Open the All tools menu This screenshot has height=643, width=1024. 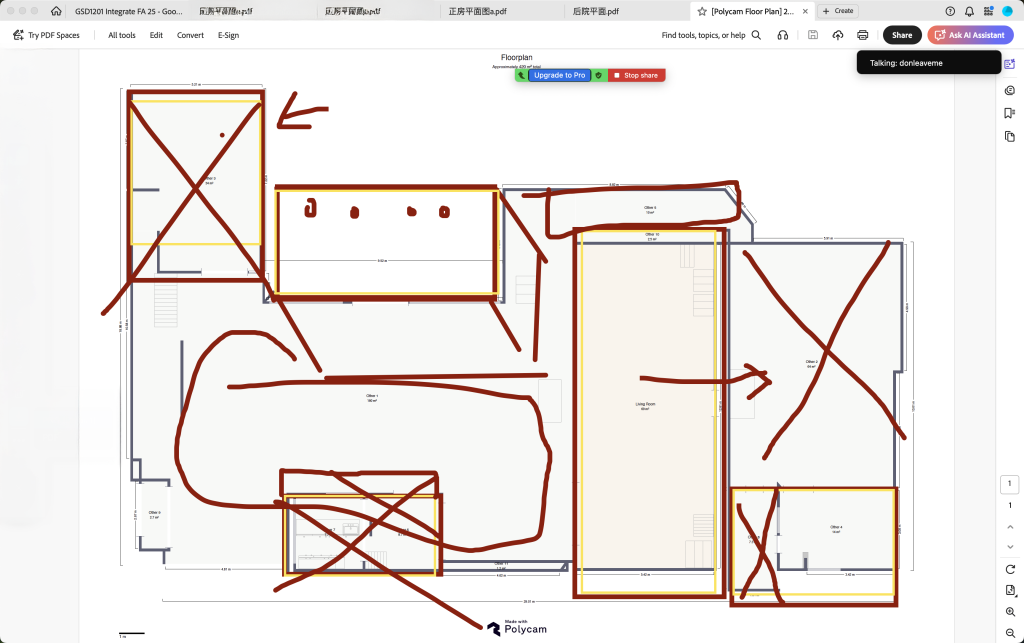pos(122,35)
